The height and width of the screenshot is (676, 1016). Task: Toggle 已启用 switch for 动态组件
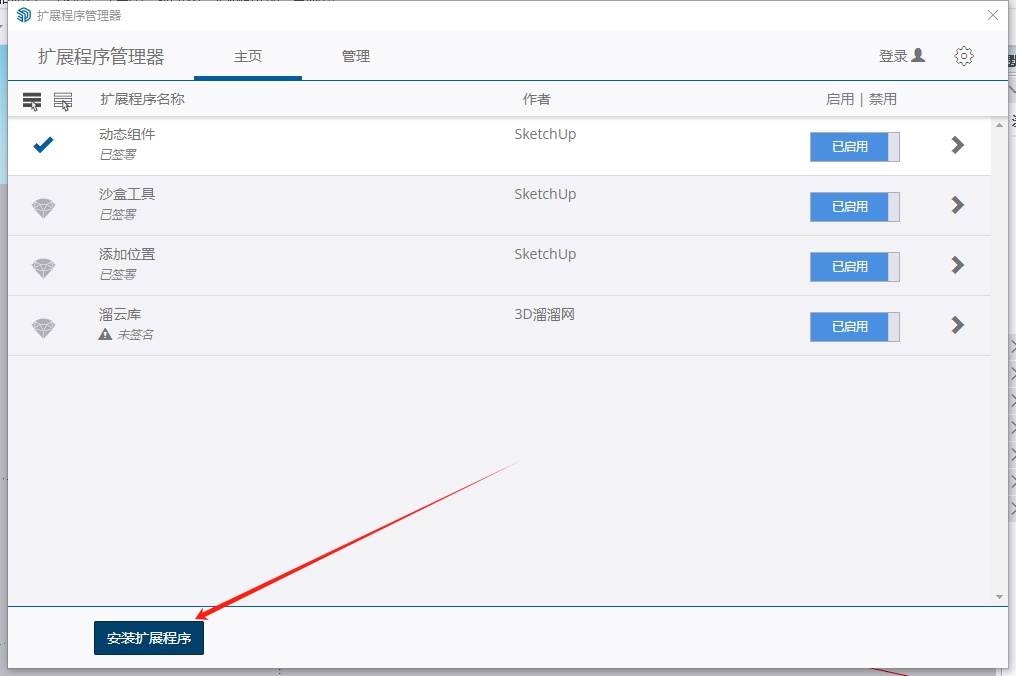point(854,147)
